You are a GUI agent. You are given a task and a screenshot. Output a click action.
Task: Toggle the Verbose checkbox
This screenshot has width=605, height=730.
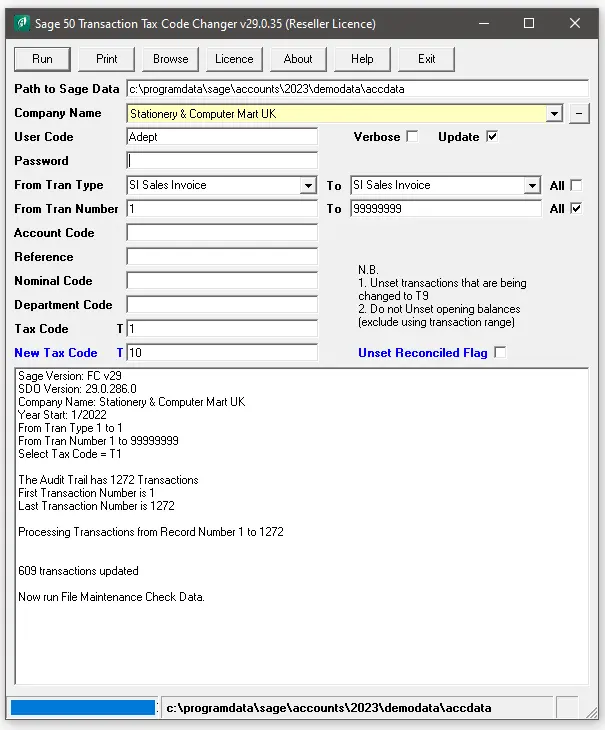(x=412, y=136)
